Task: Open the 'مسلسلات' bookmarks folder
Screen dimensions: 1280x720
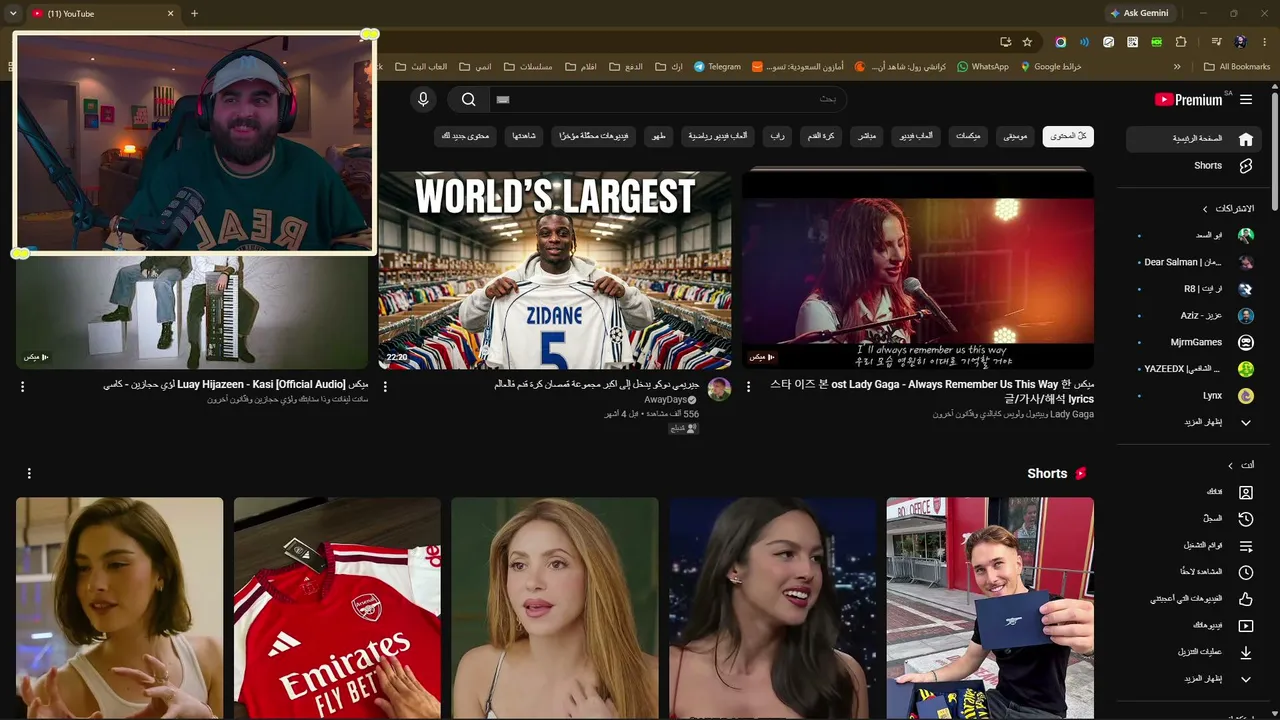Action: [529, 67]
